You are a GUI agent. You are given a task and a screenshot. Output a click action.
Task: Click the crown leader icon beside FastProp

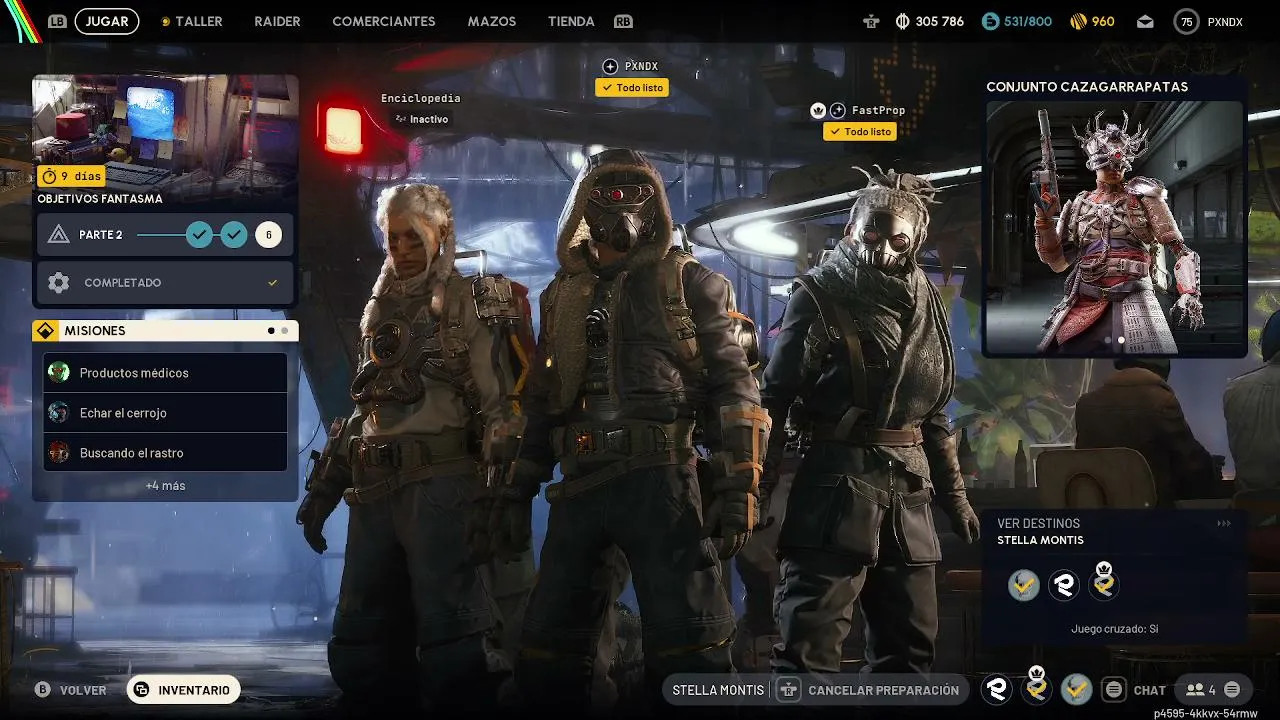click(818, 111)
